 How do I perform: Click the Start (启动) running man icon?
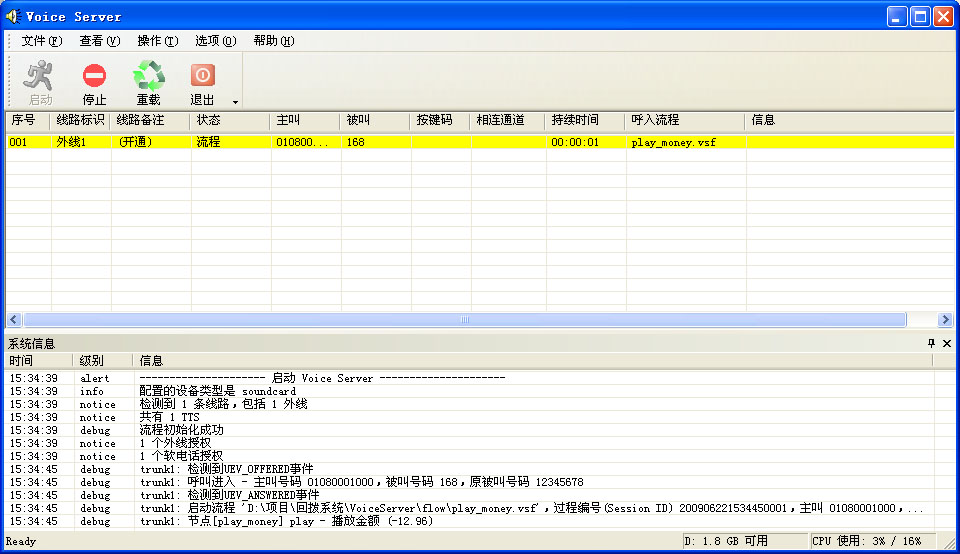click(40, 76)
